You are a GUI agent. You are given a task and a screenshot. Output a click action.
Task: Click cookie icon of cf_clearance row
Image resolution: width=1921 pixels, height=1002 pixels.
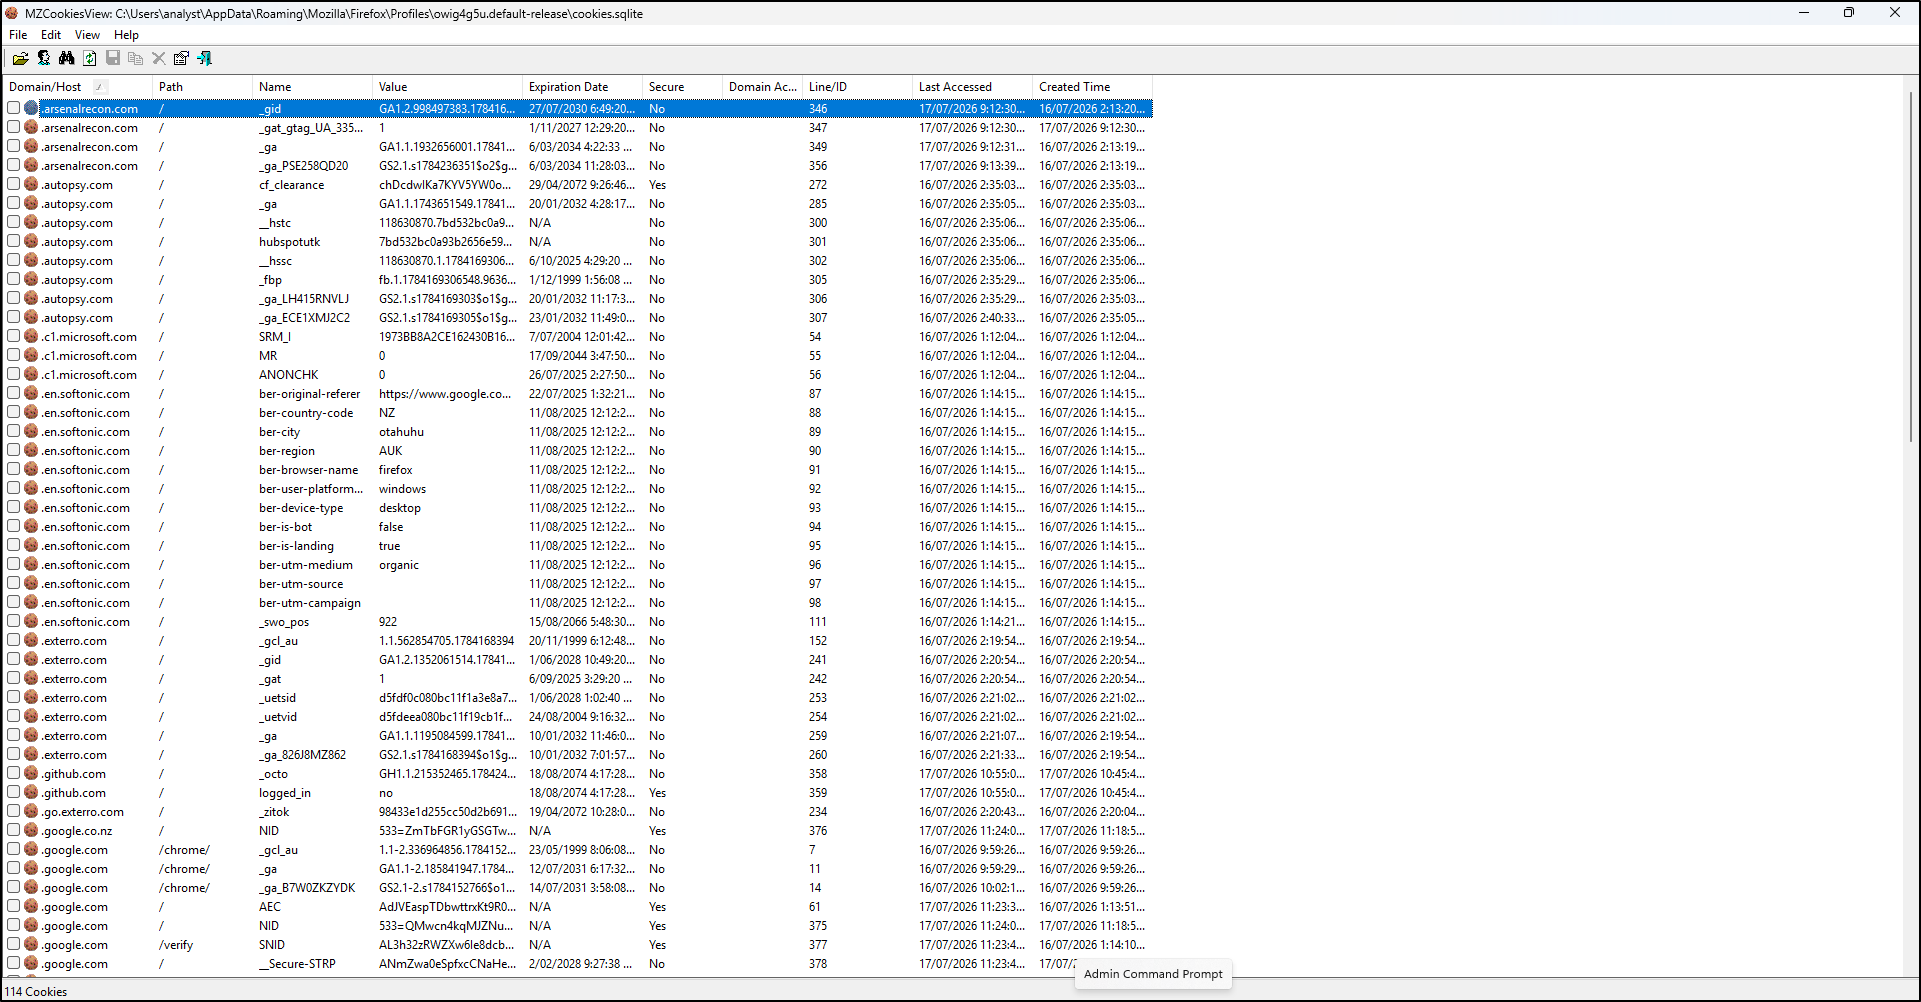click(31, 184)
